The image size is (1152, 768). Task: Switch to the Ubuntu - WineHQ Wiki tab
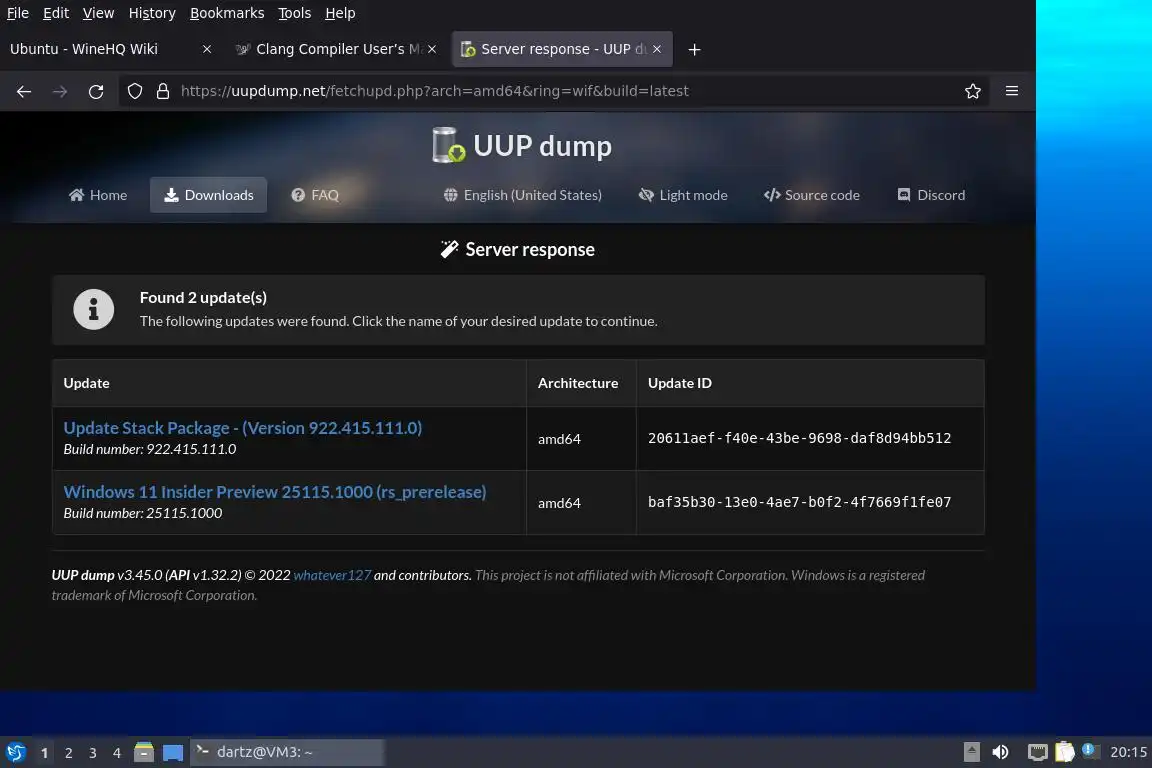tap(103, 49)
